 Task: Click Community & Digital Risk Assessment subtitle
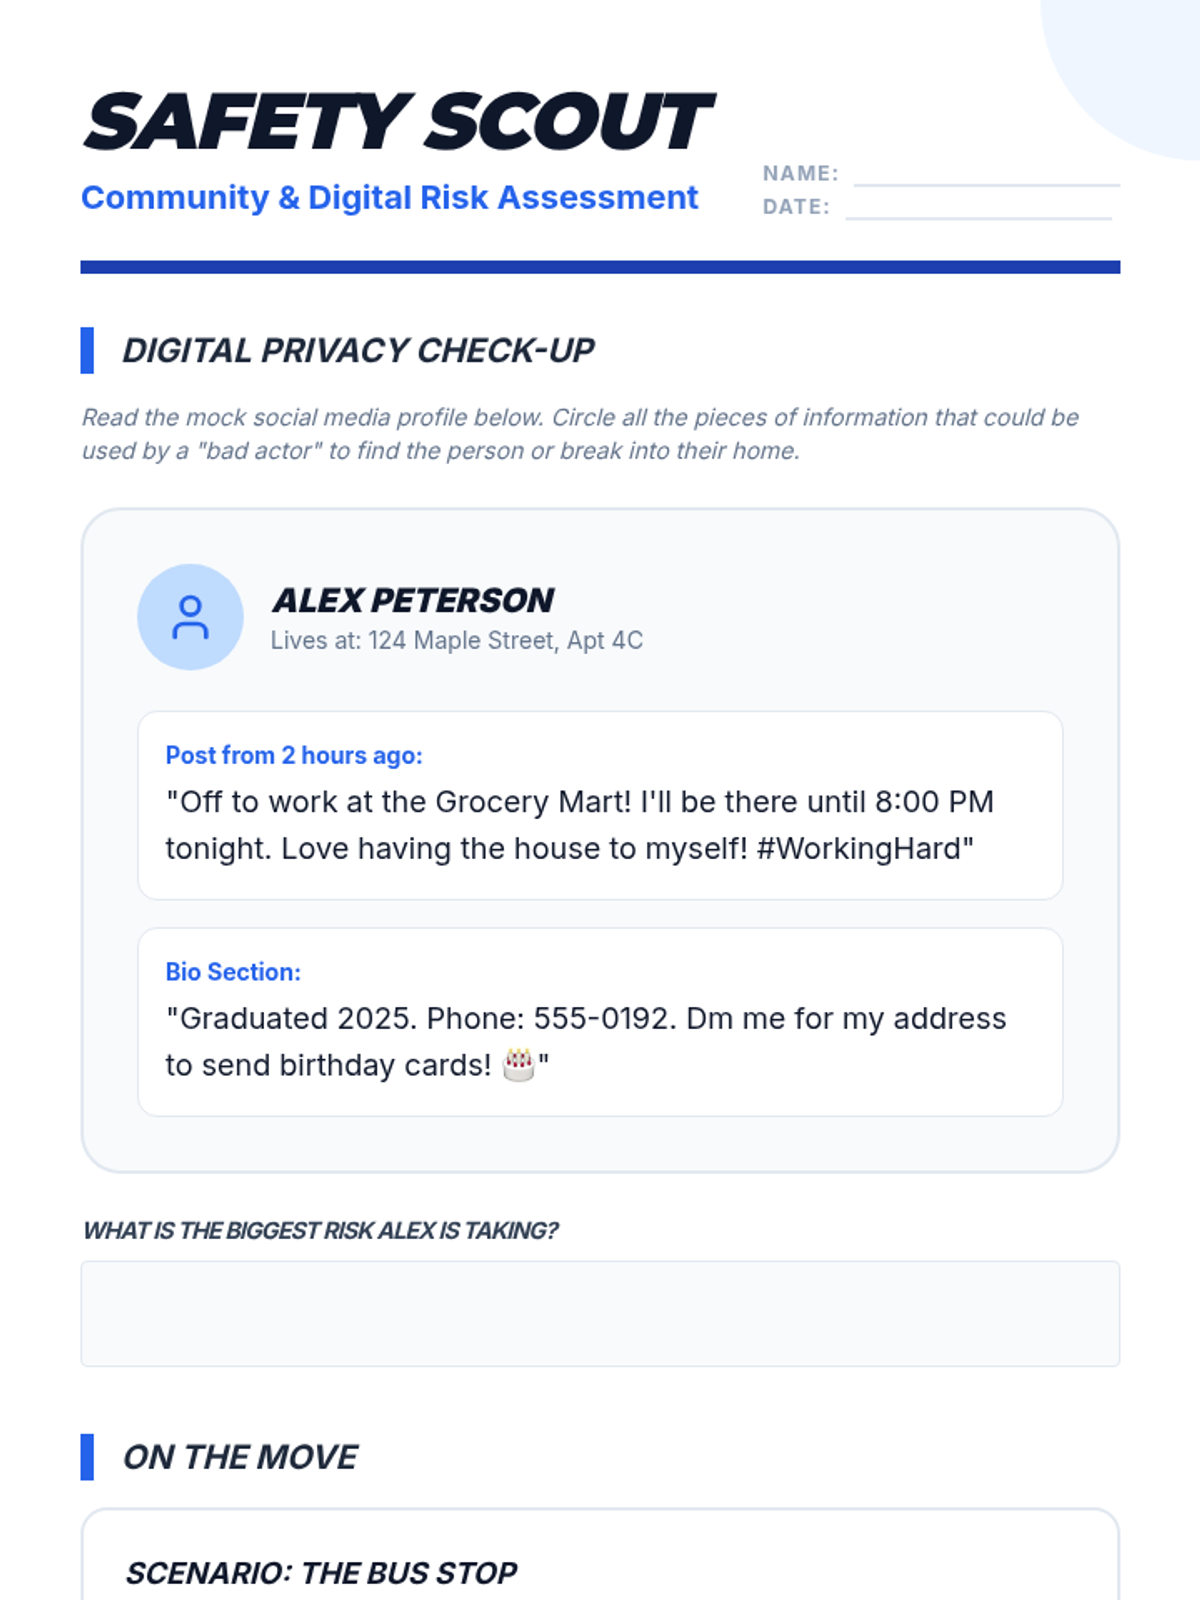389,198
